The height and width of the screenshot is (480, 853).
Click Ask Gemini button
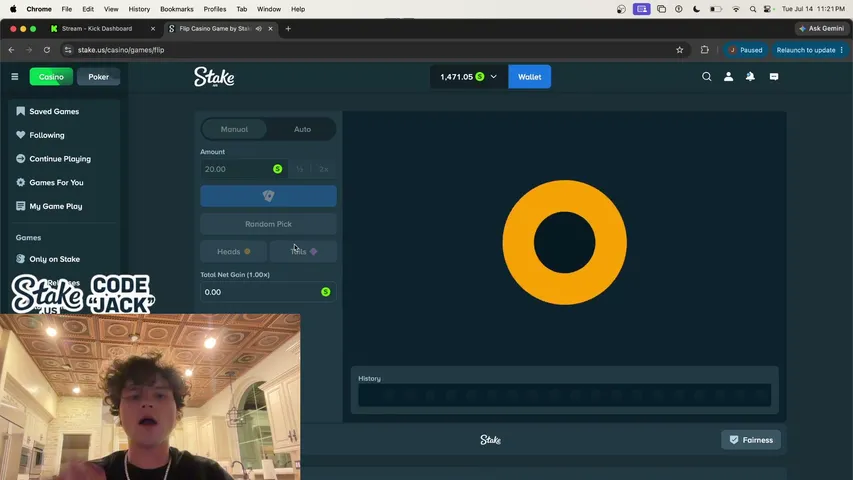coord(821,29)
